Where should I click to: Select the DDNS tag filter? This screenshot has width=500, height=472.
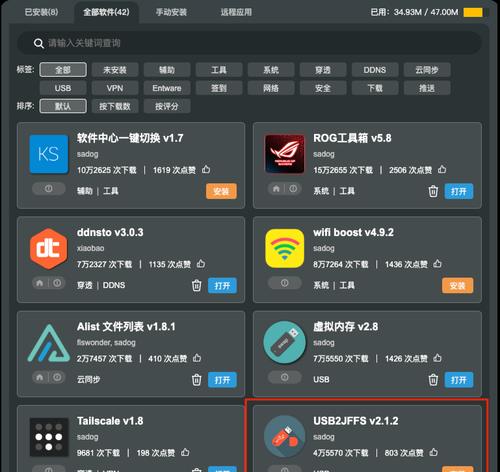click(x=375, y=70)
